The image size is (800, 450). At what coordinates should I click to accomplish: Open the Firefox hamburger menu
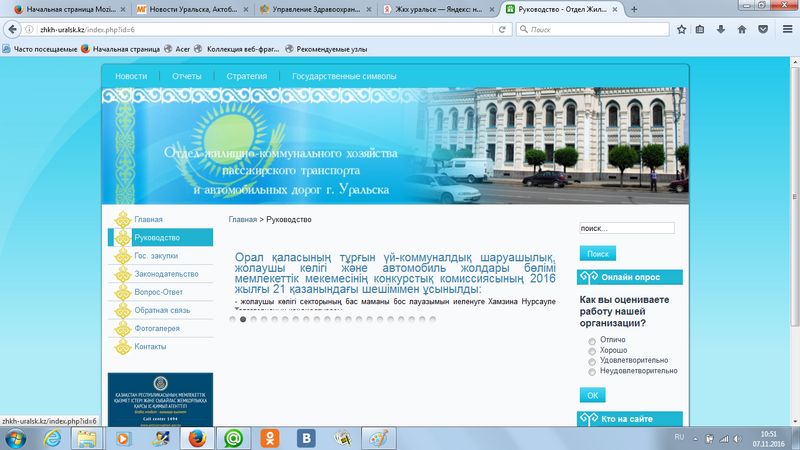point(787,30)
